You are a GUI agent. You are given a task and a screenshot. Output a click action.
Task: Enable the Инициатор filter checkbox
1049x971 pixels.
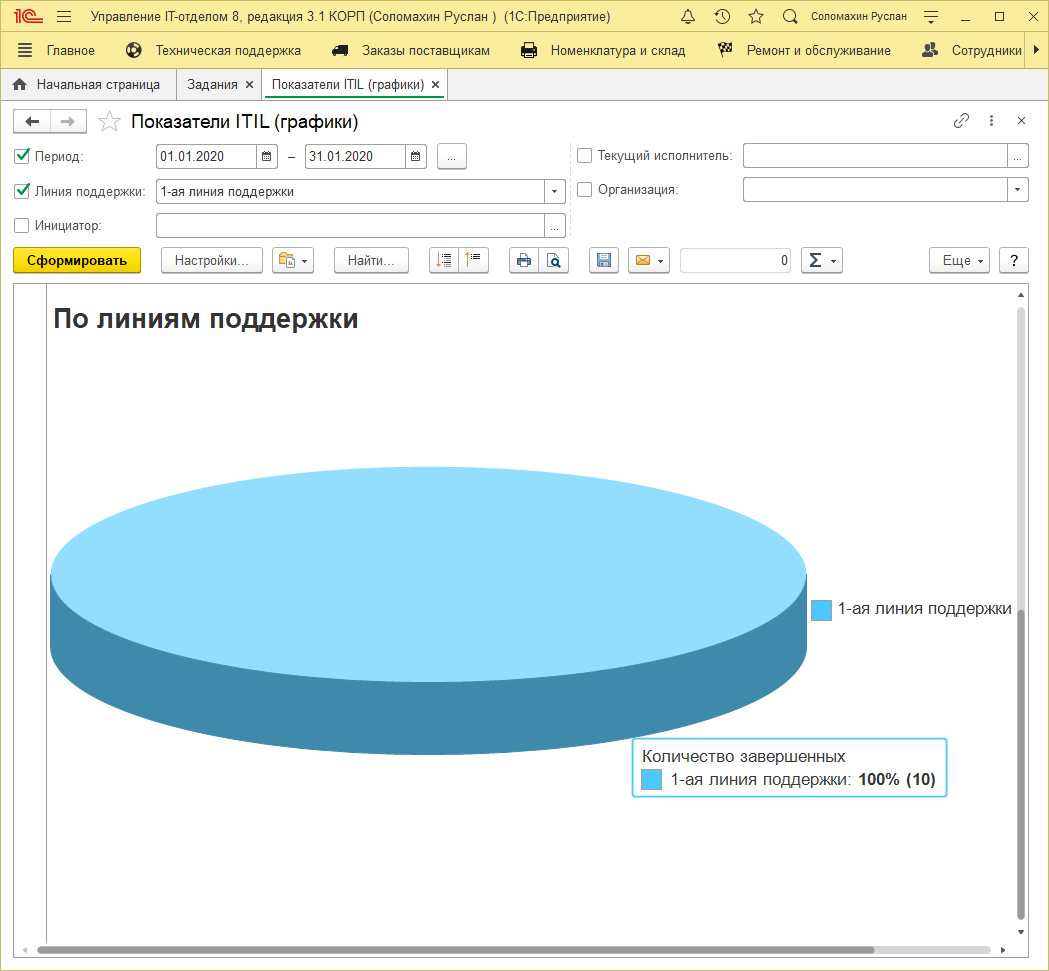(x=22, y=226)
